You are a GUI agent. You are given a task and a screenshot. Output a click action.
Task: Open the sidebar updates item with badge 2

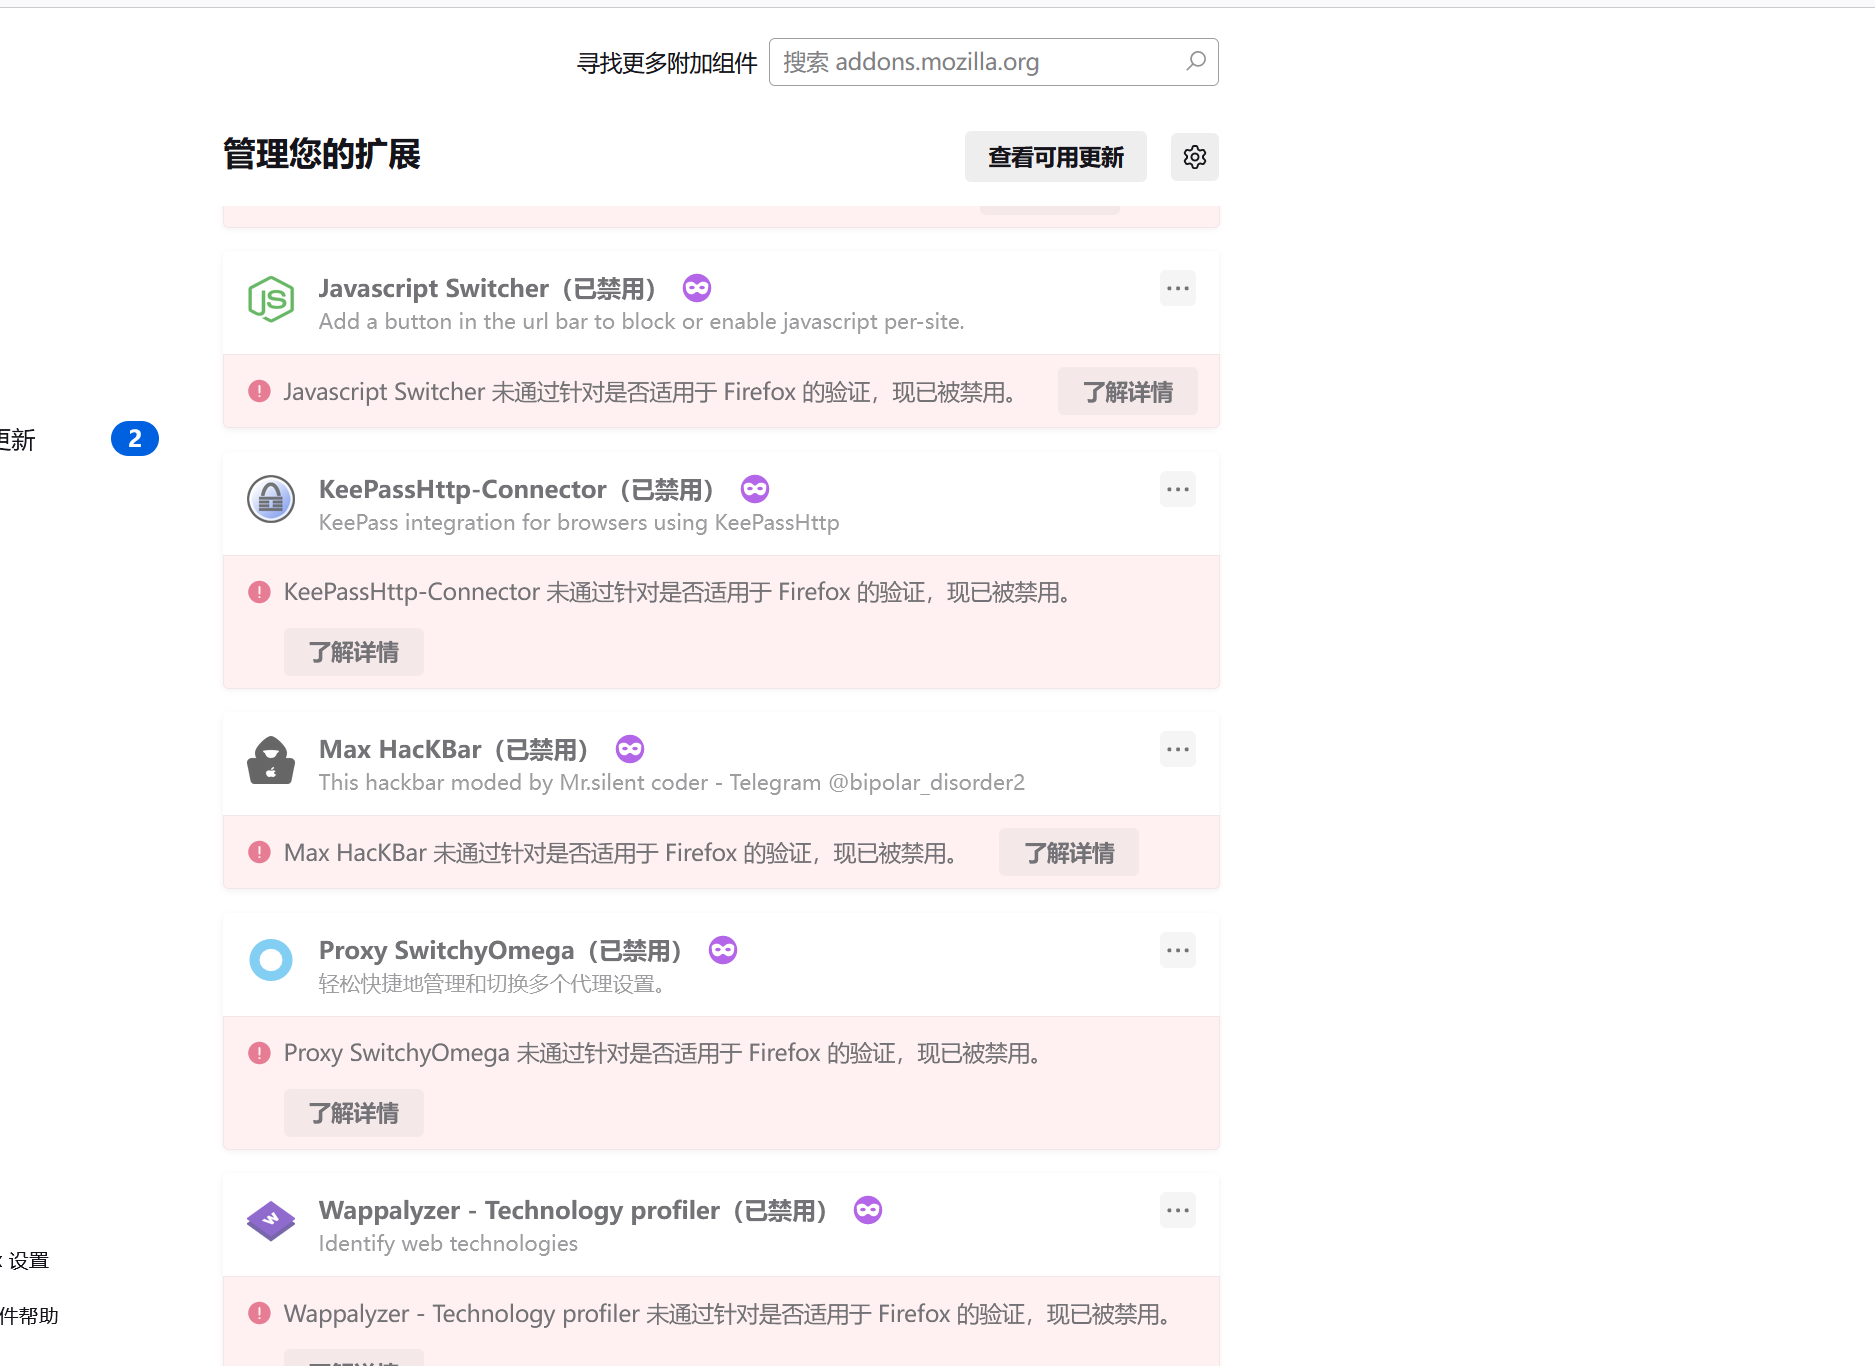(80, 439)
